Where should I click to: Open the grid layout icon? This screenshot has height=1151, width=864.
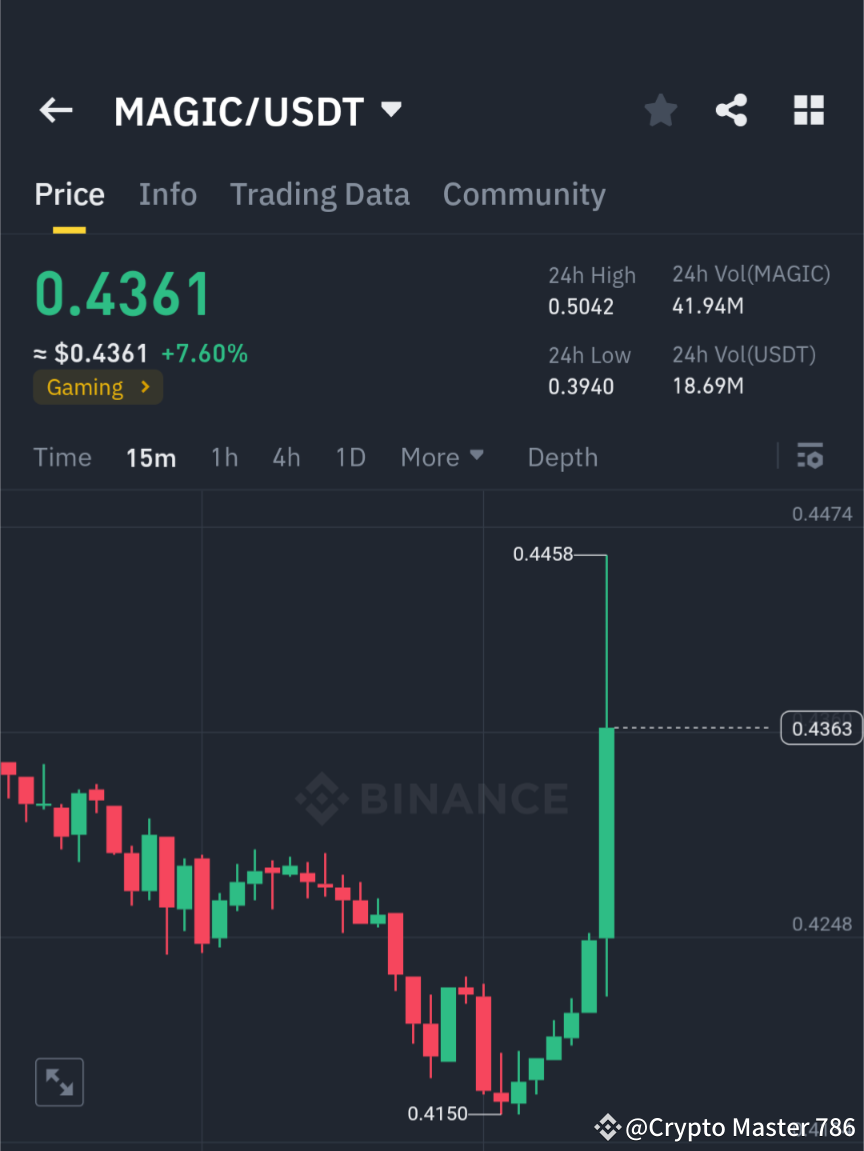coord(808,110)
